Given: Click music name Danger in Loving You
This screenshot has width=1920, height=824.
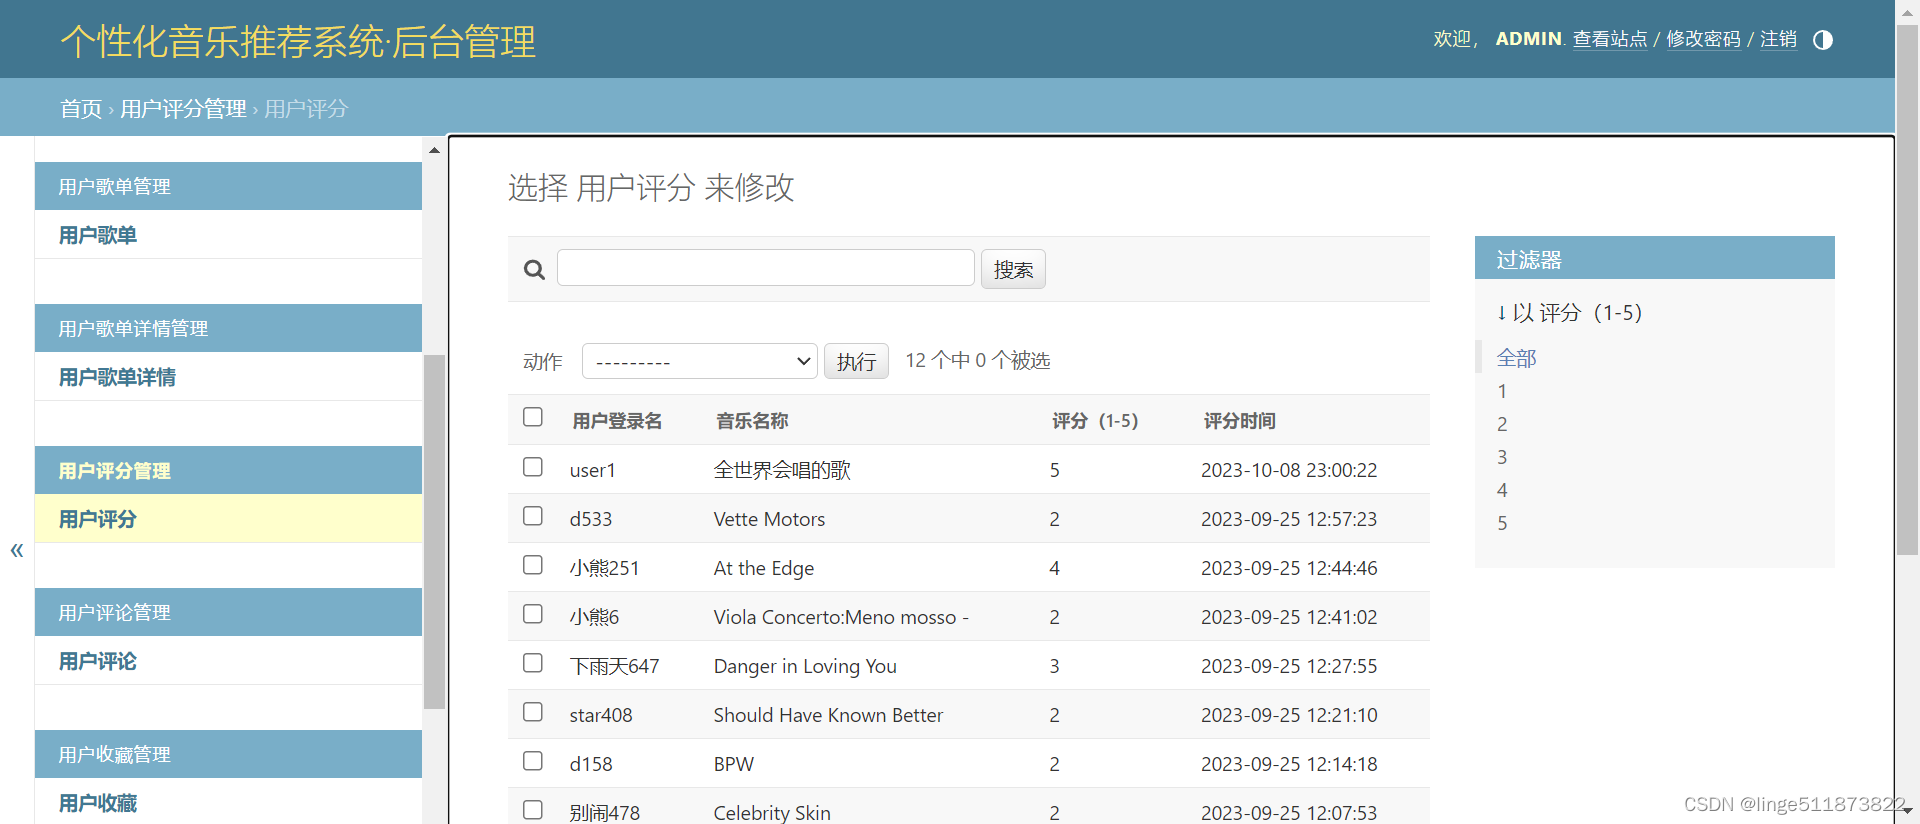Looking at the screenshot, I should tap(805, 666).
